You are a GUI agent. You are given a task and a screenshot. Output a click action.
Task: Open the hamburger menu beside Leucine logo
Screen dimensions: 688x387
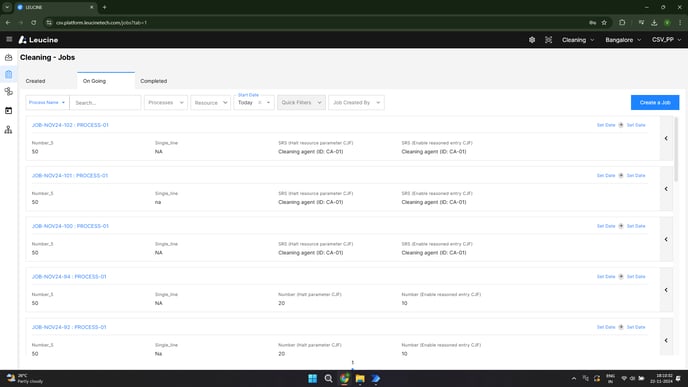9,39
